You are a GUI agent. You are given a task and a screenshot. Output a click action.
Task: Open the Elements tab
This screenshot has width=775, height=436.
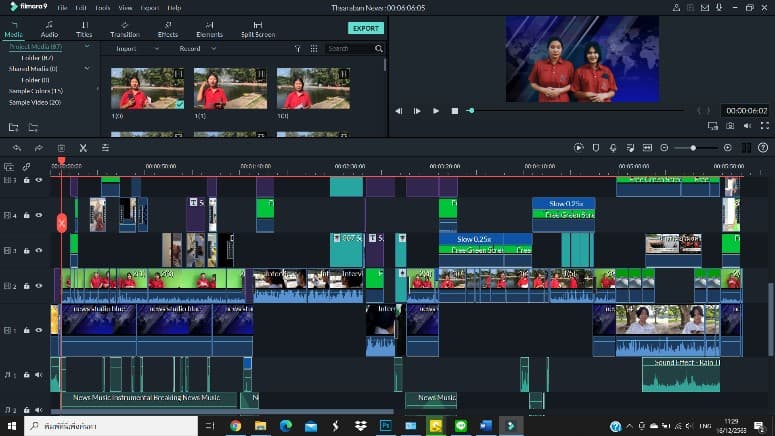pyautogui.click(x=209, y=30)
